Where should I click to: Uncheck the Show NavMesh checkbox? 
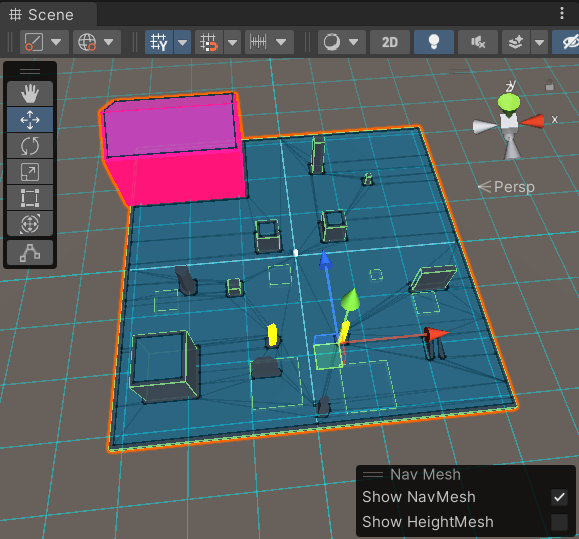tap(559, 497)
